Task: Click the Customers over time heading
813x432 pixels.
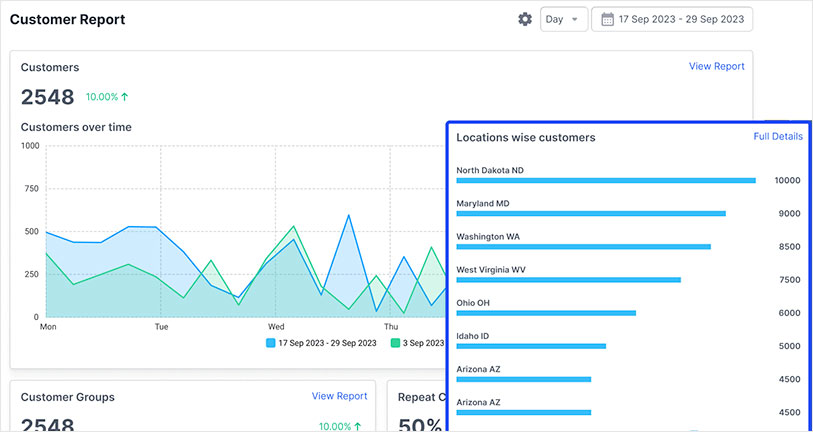Action: [x=76, y=127]
